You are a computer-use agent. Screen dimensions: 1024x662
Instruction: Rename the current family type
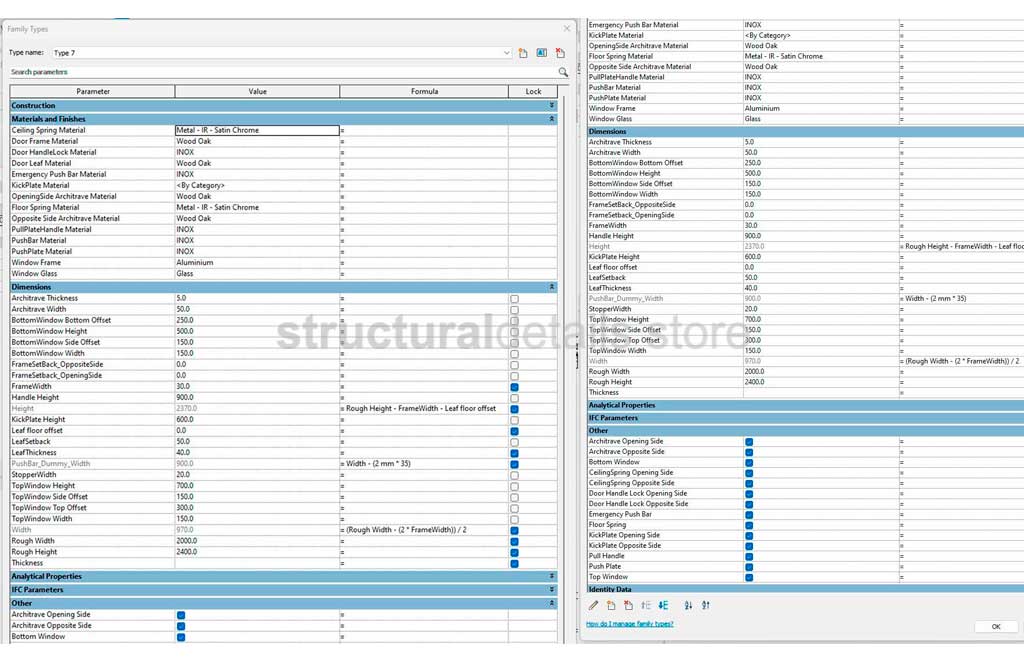pos(541,52)
